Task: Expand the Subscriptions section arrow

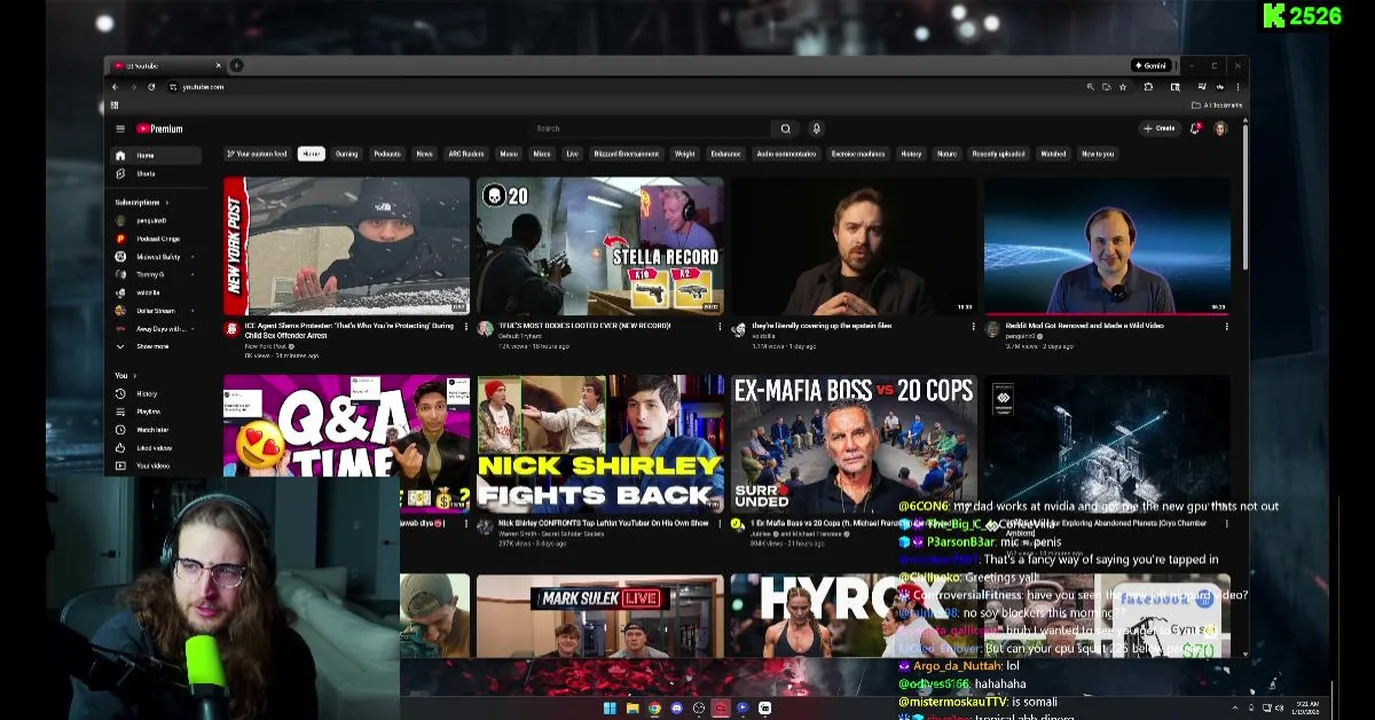Action: point(167,202)
